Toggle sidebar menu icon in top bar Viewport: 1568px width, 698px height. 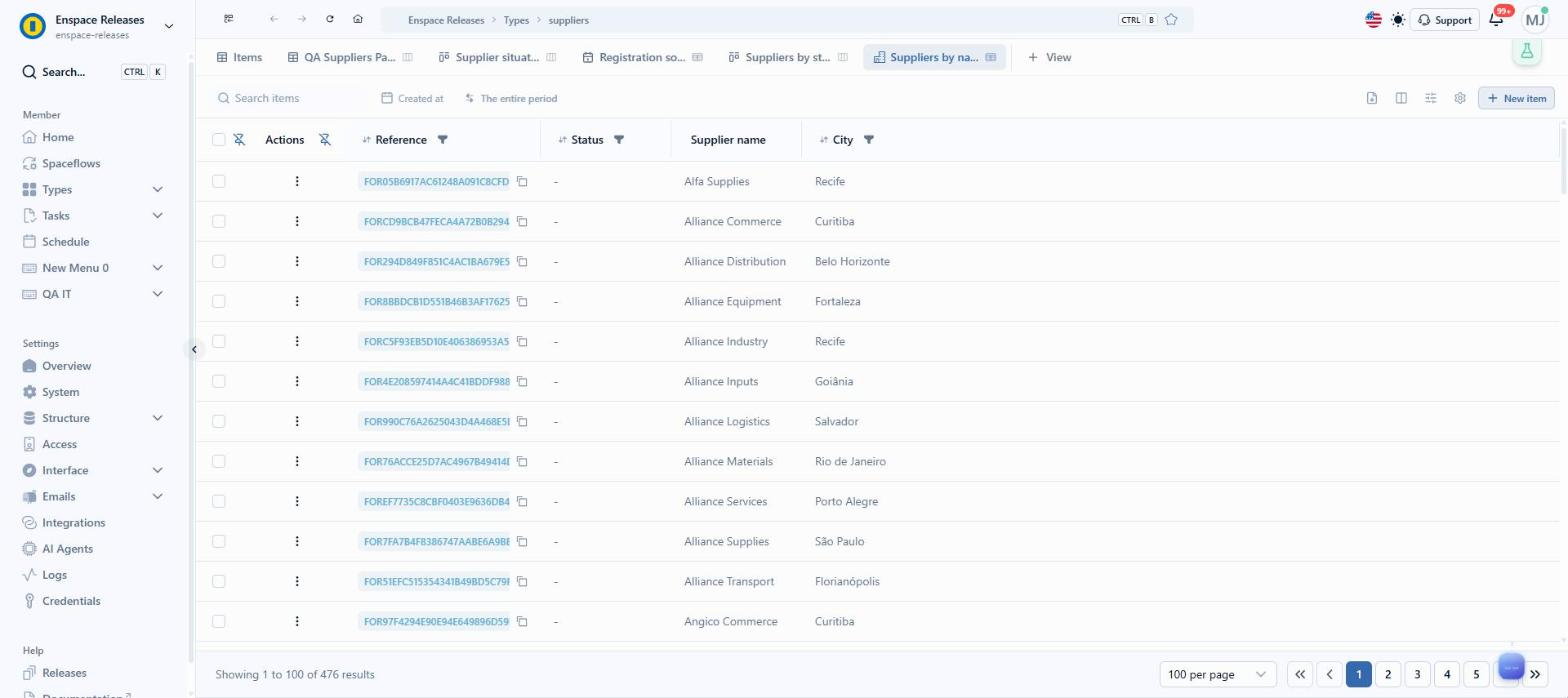coord(229,19)
